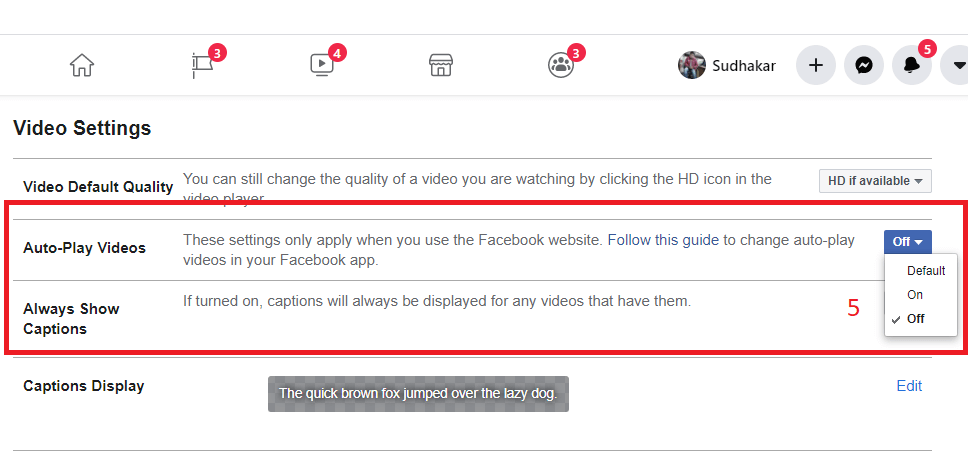This screenshot has width=968, height=468.
Task: Click the bell notification badge showing 5
Action: point(927,48)
